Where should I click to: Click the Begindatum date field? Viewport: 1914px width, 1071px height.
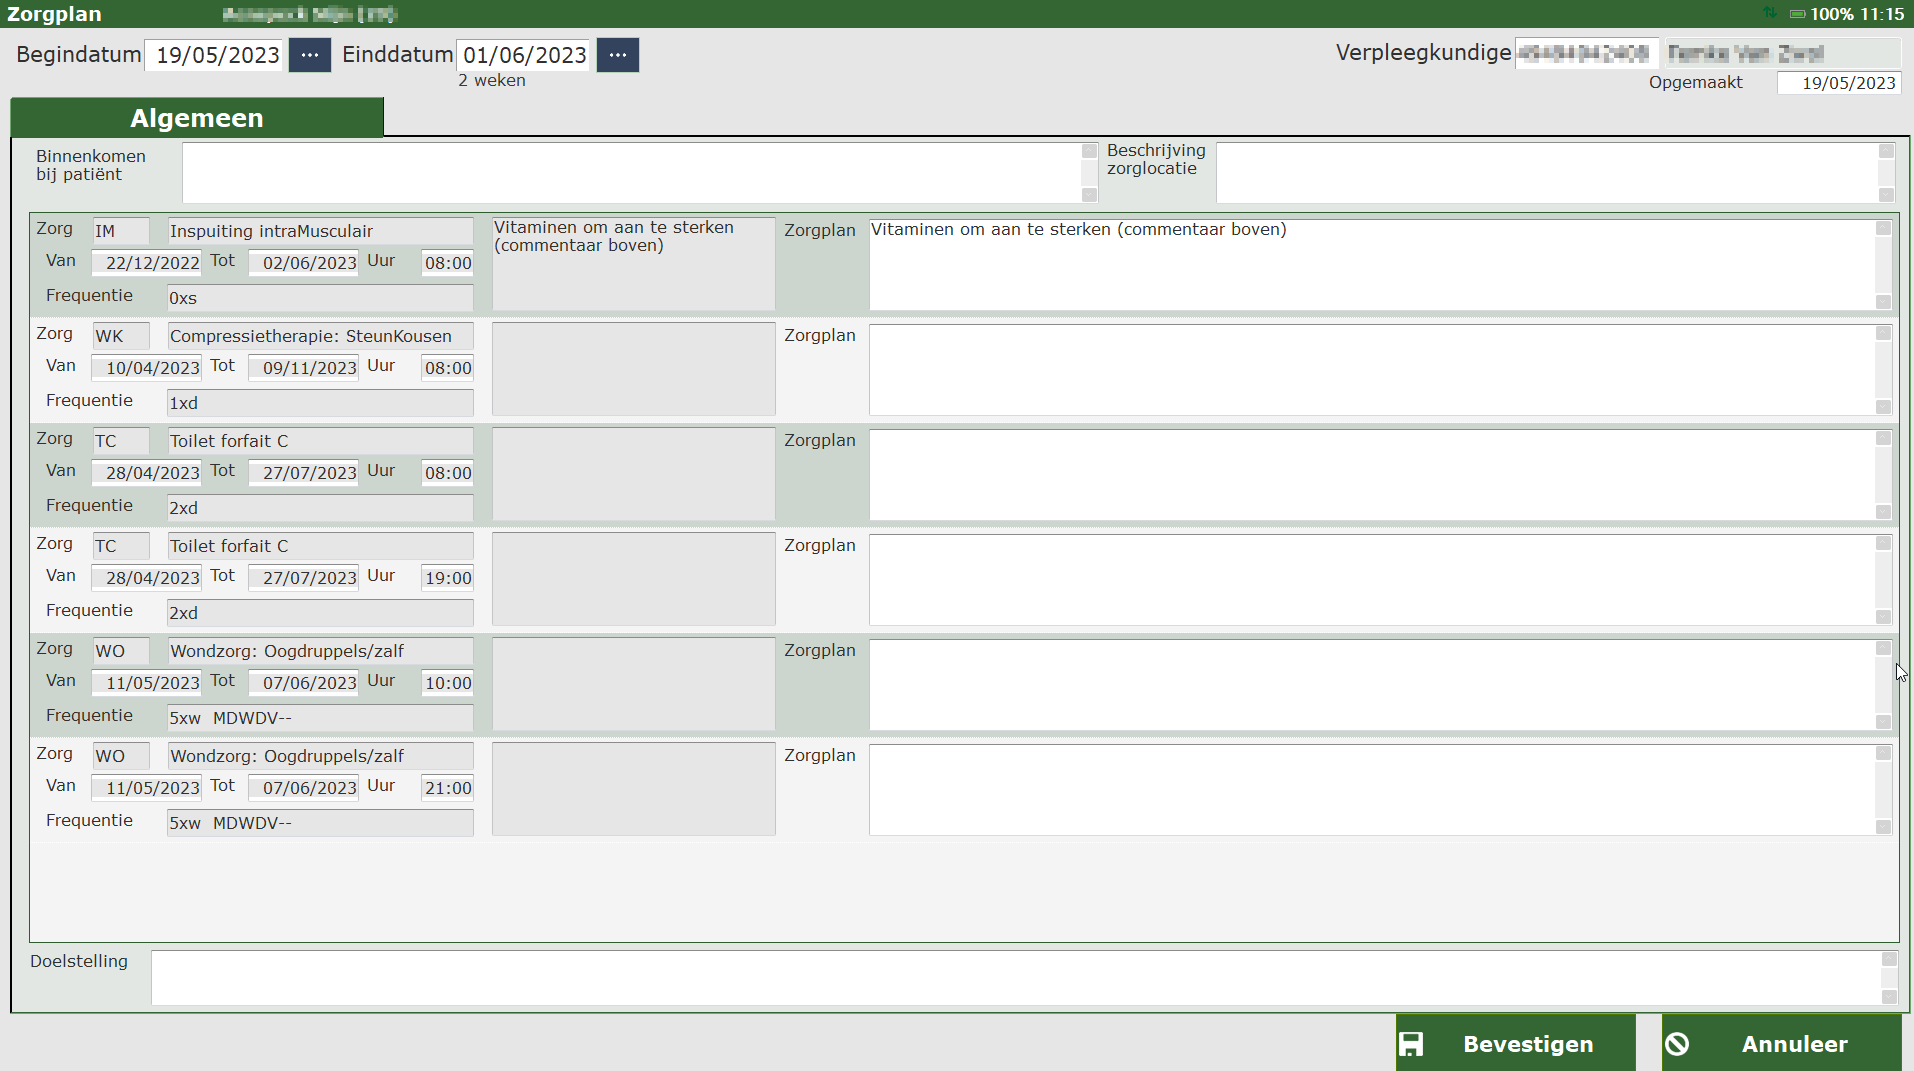tap(217, 55)
